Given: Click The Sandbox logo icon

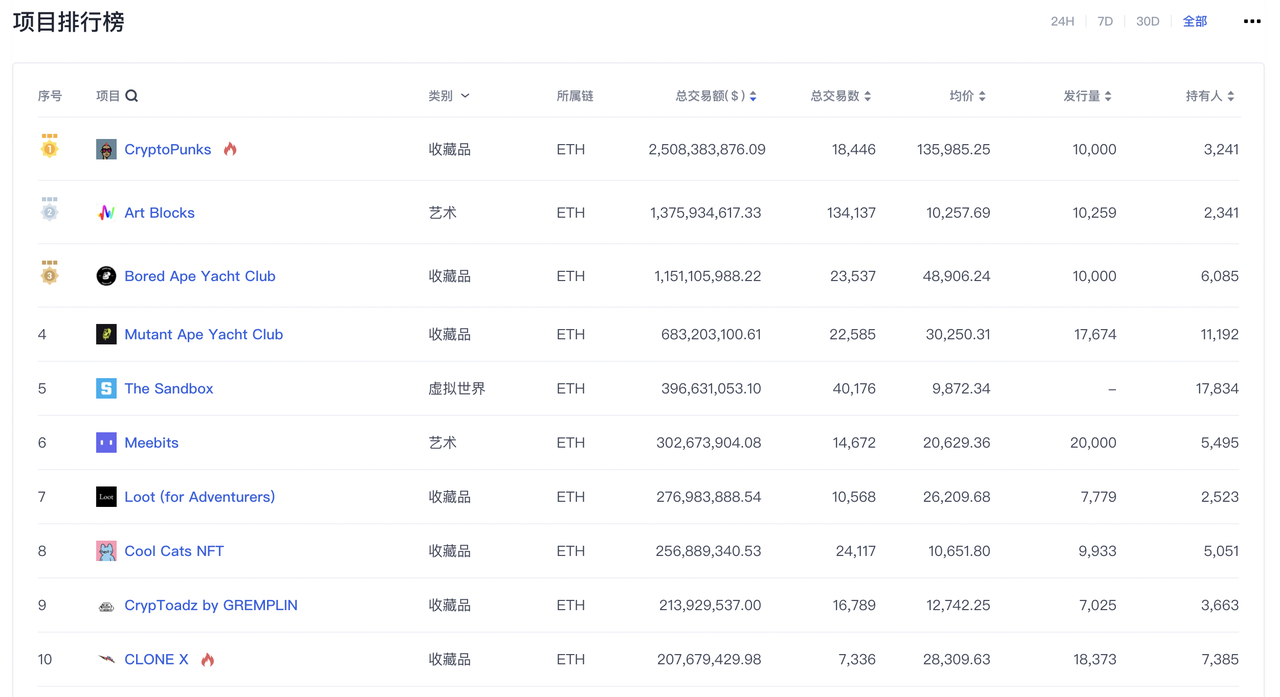Looking at the screenshot, I should (x=106, y=388).
